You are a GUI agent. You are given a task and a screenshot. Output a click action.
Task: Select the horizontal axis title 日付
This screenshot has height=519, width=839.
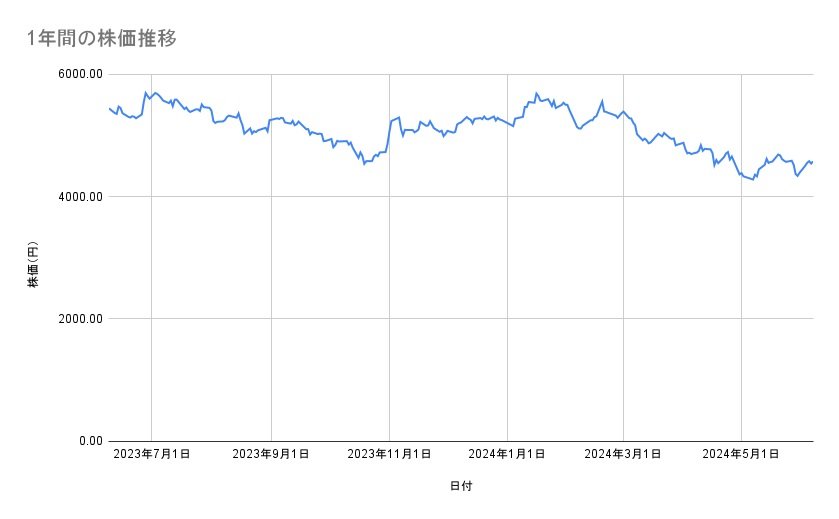click(461, 486)
